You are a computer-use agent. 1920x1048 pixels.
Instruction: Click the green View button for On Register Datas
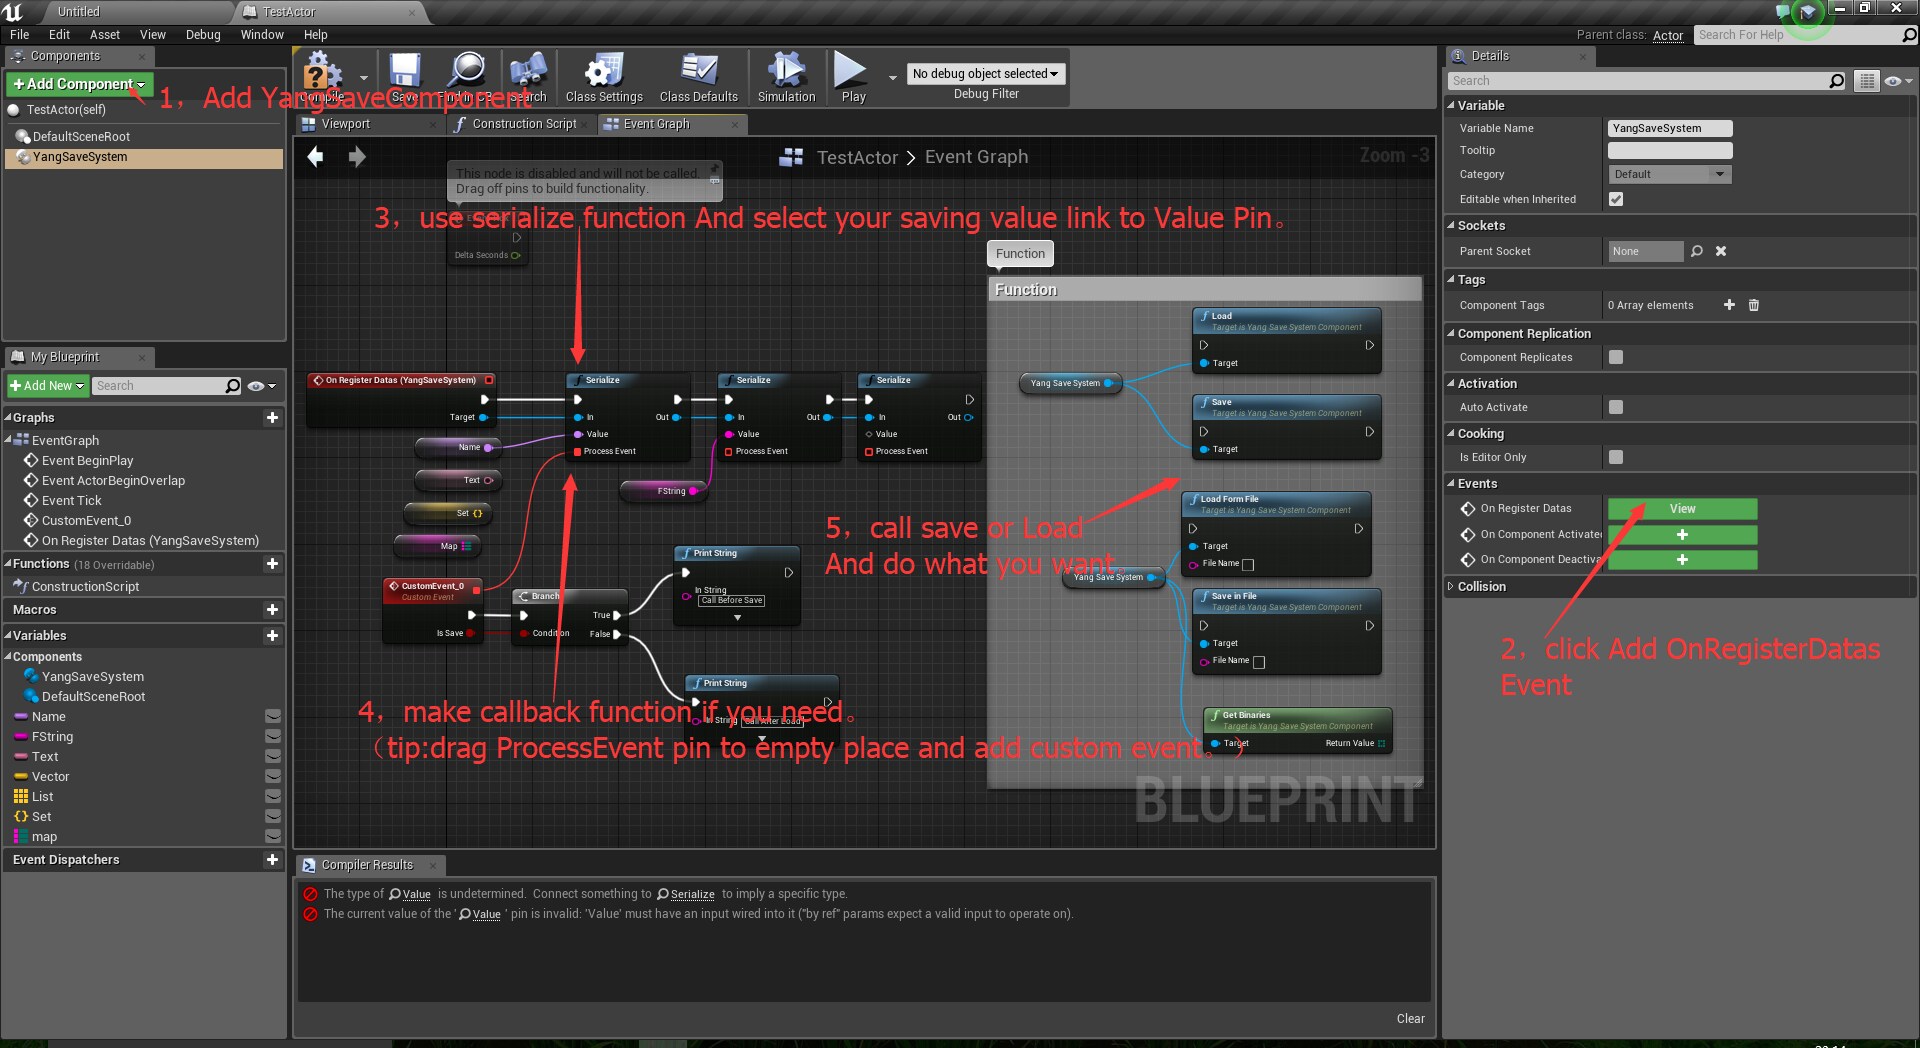point(1683,509)
